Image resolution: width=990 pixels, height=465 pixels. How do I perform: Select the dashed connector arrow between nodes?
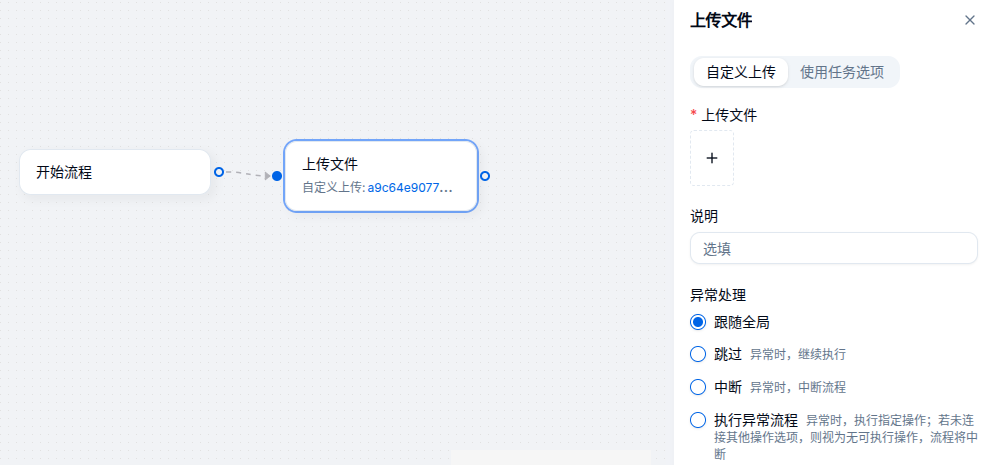coord(247,174)
